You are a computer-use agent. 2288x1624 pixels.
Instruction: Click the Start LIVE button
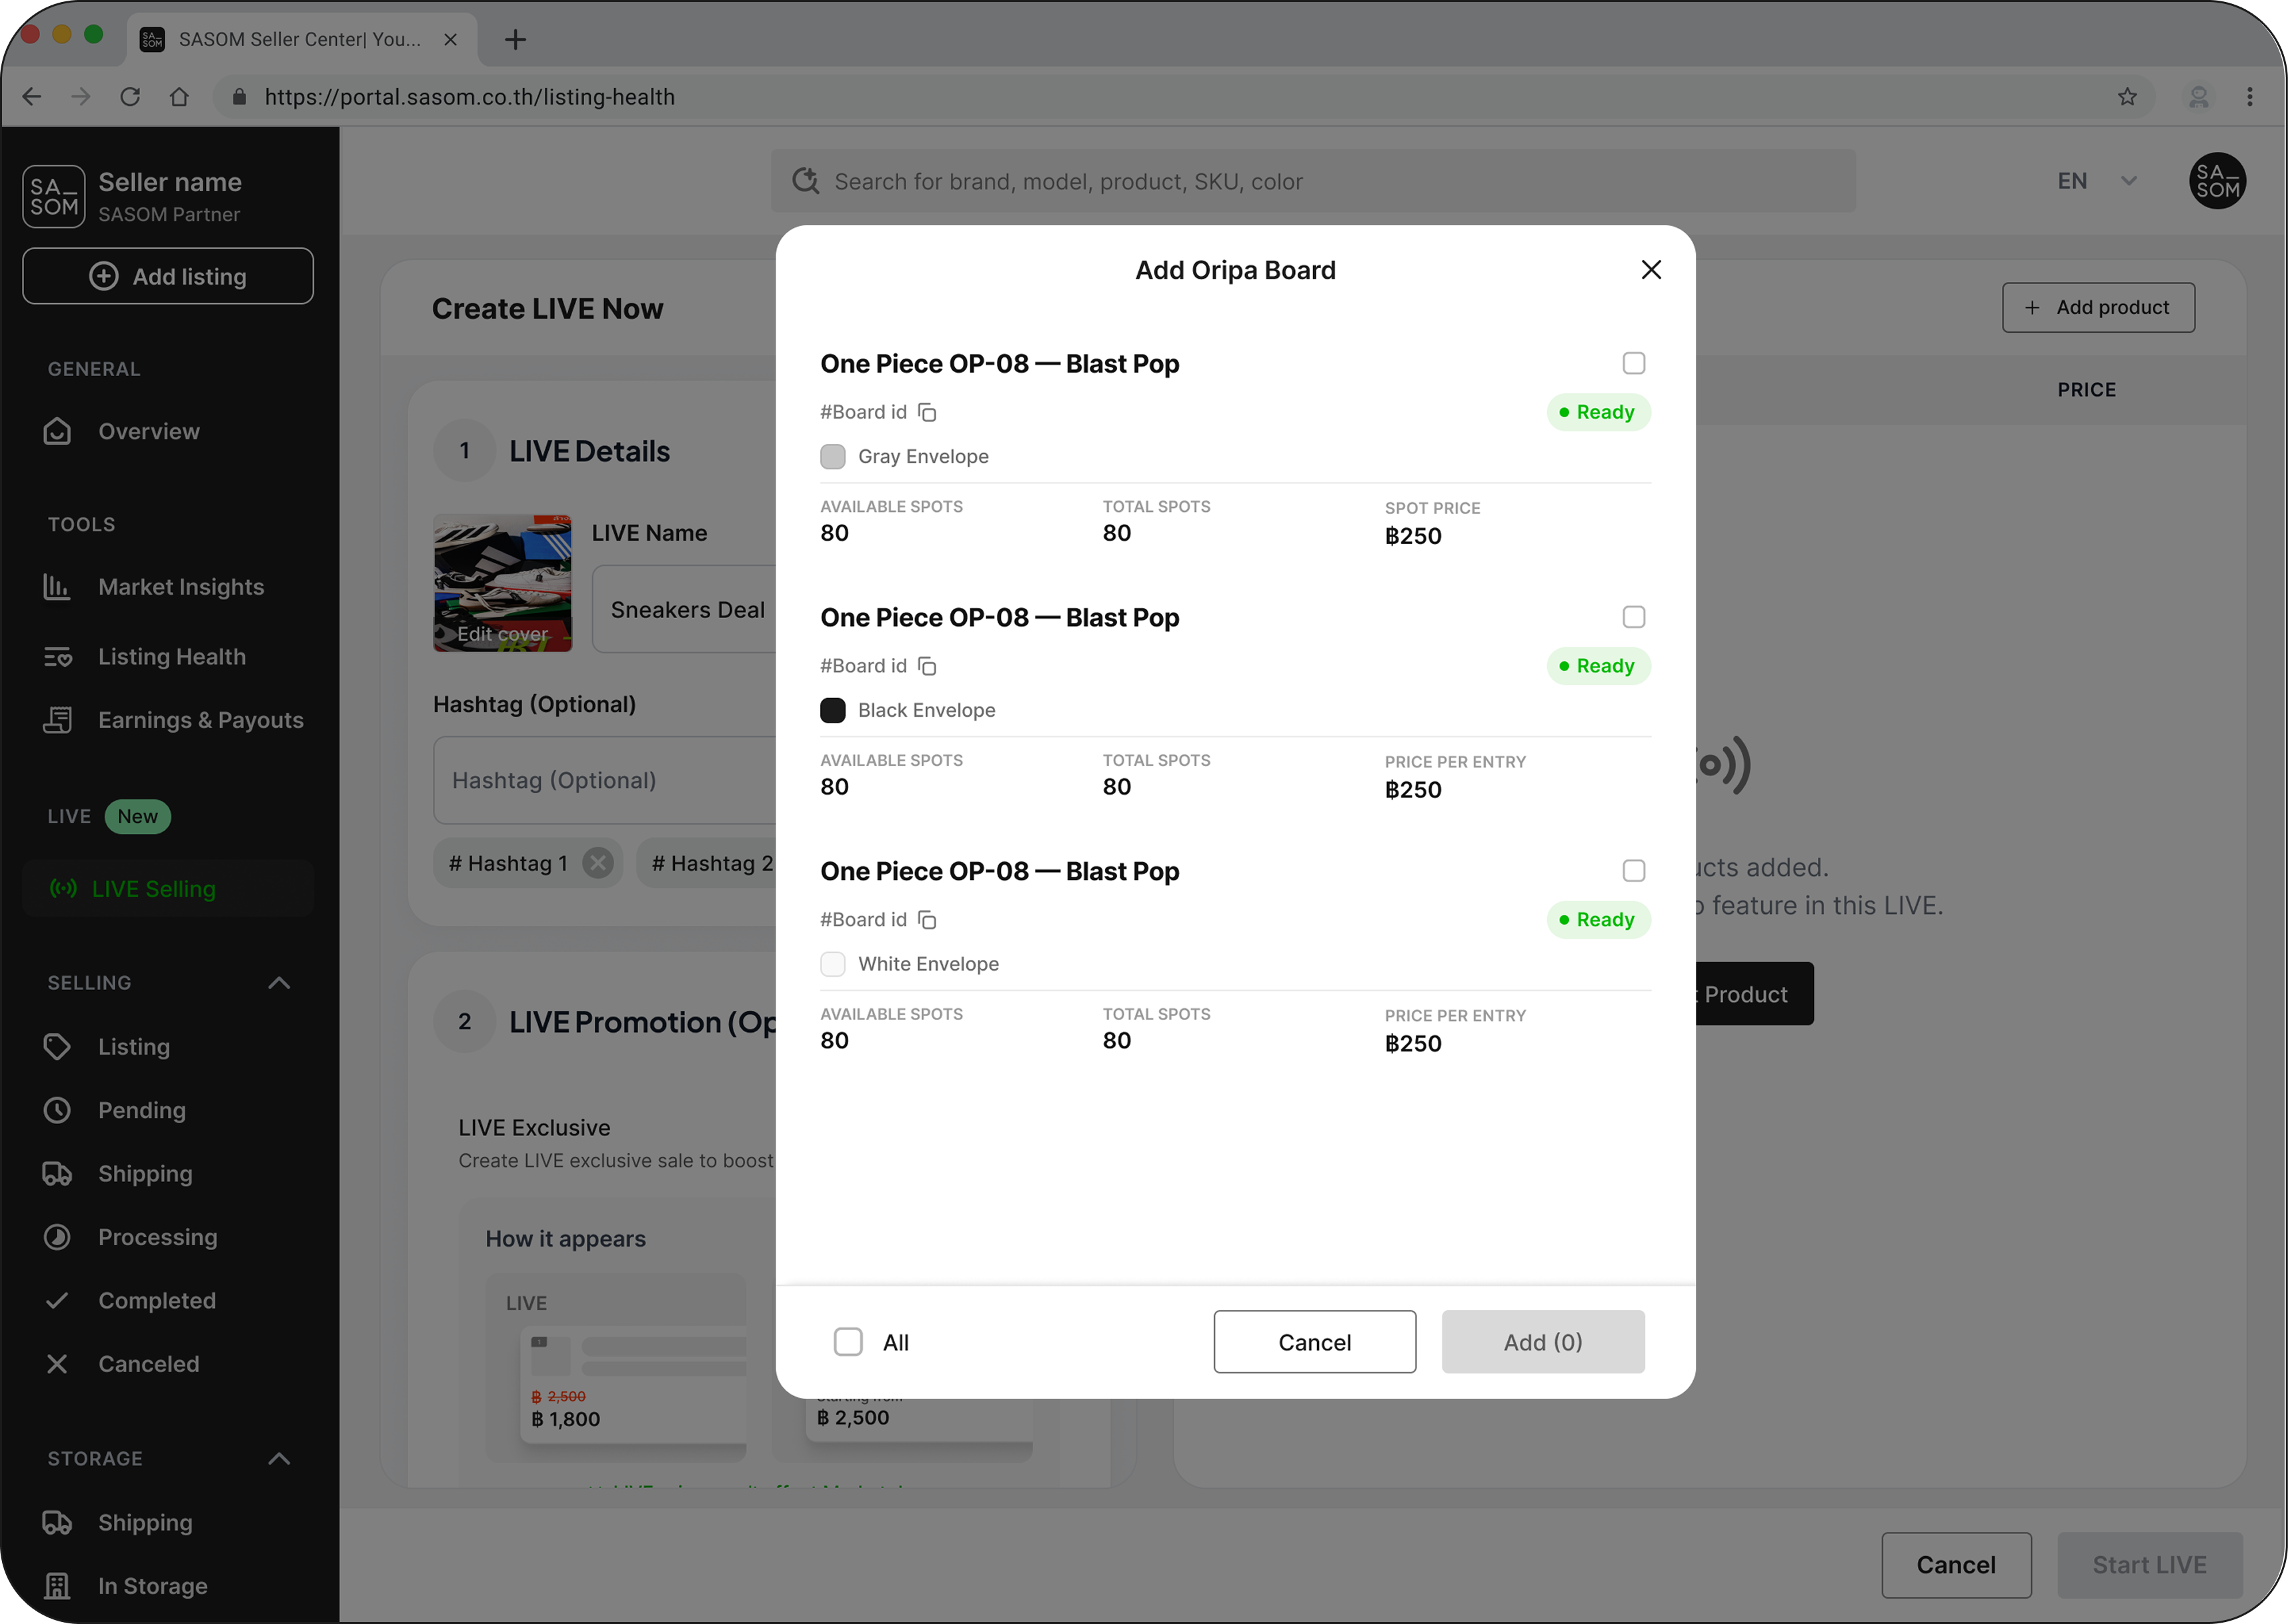click(x=2150, y=1565)
